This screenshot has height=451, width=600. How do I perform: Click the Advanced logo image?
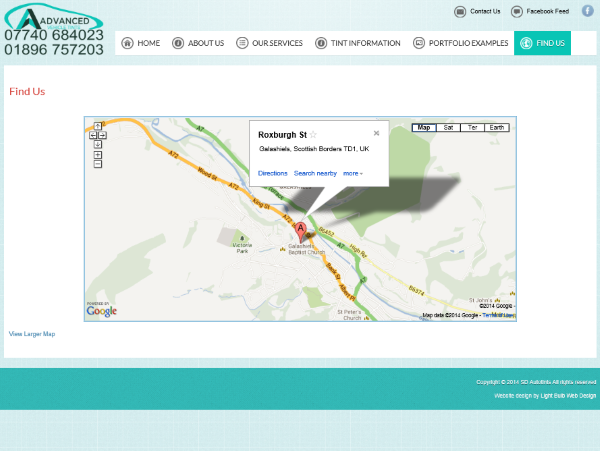tap(53, 18)
